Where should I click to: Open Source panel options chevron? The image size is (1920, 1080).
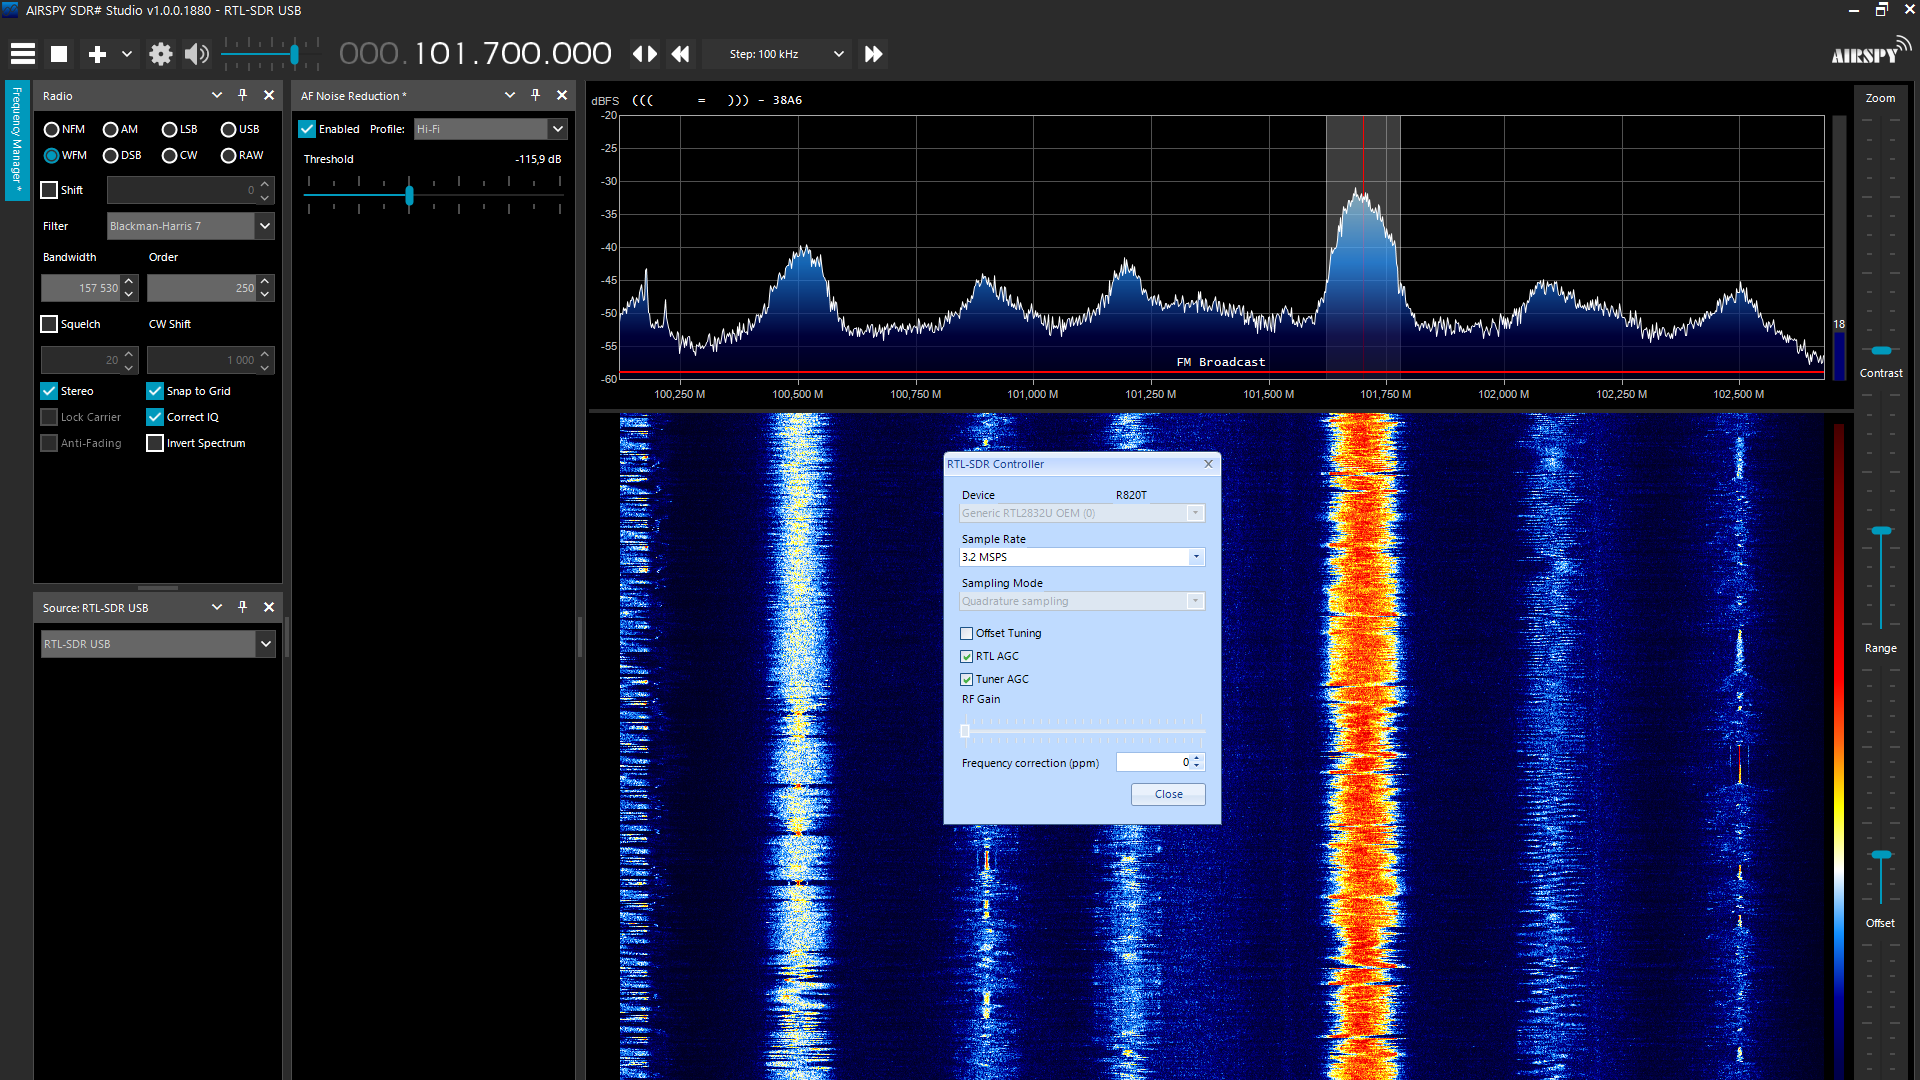[217, 607]
